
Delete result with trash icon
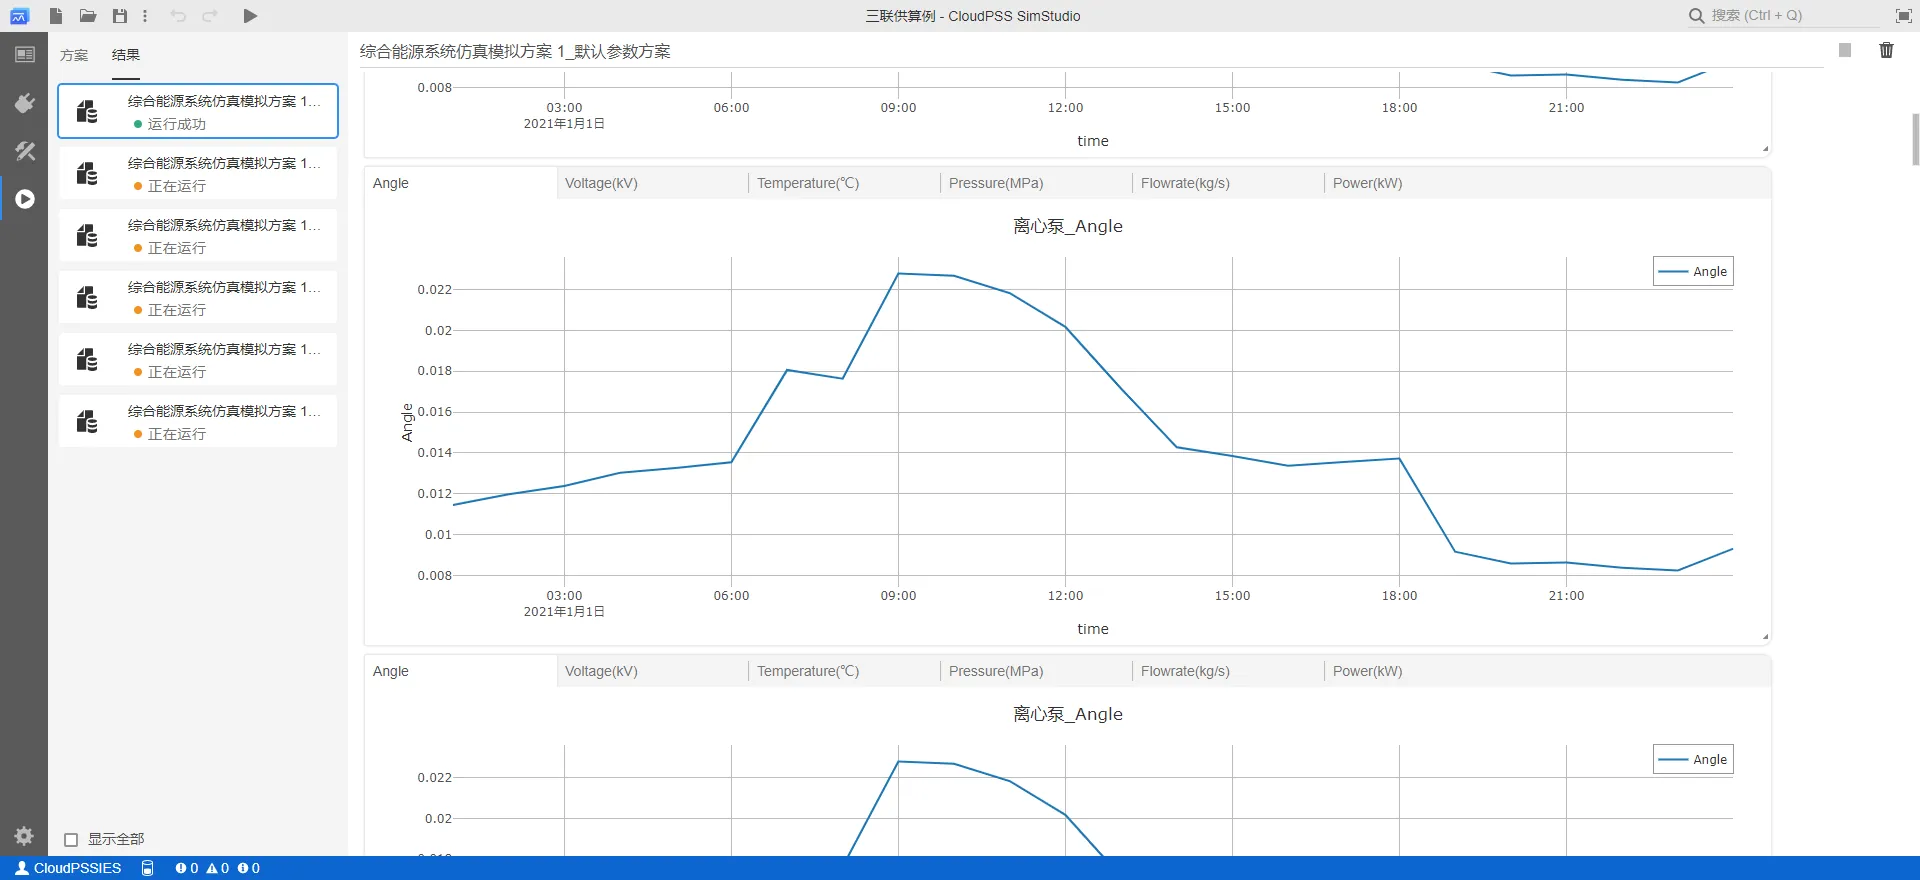(x=1886, y=50)
